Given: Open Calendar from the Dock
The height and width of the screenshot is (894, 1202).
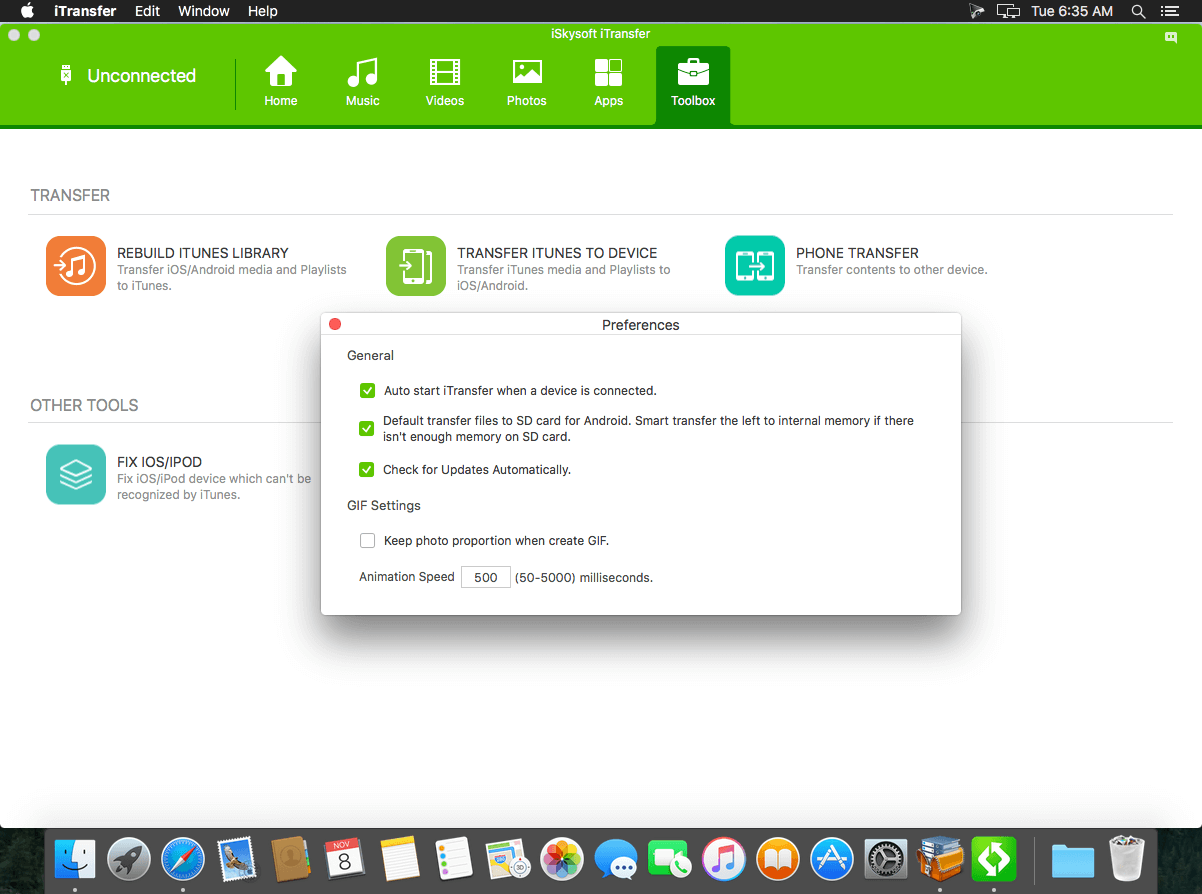Looking at the screenshot, I should [345, 859].
